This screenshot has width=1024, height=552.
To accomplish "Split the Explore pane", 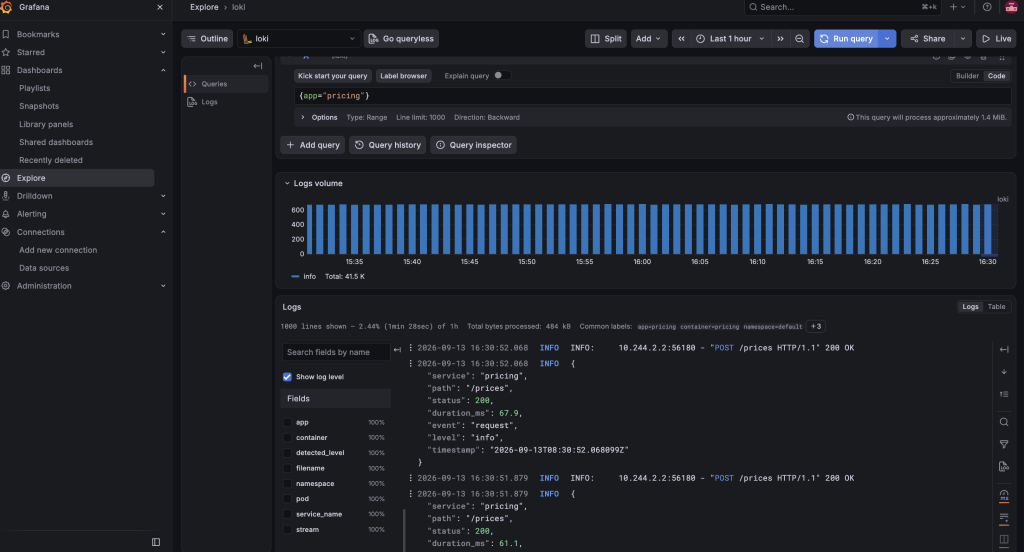I will 605,39.
